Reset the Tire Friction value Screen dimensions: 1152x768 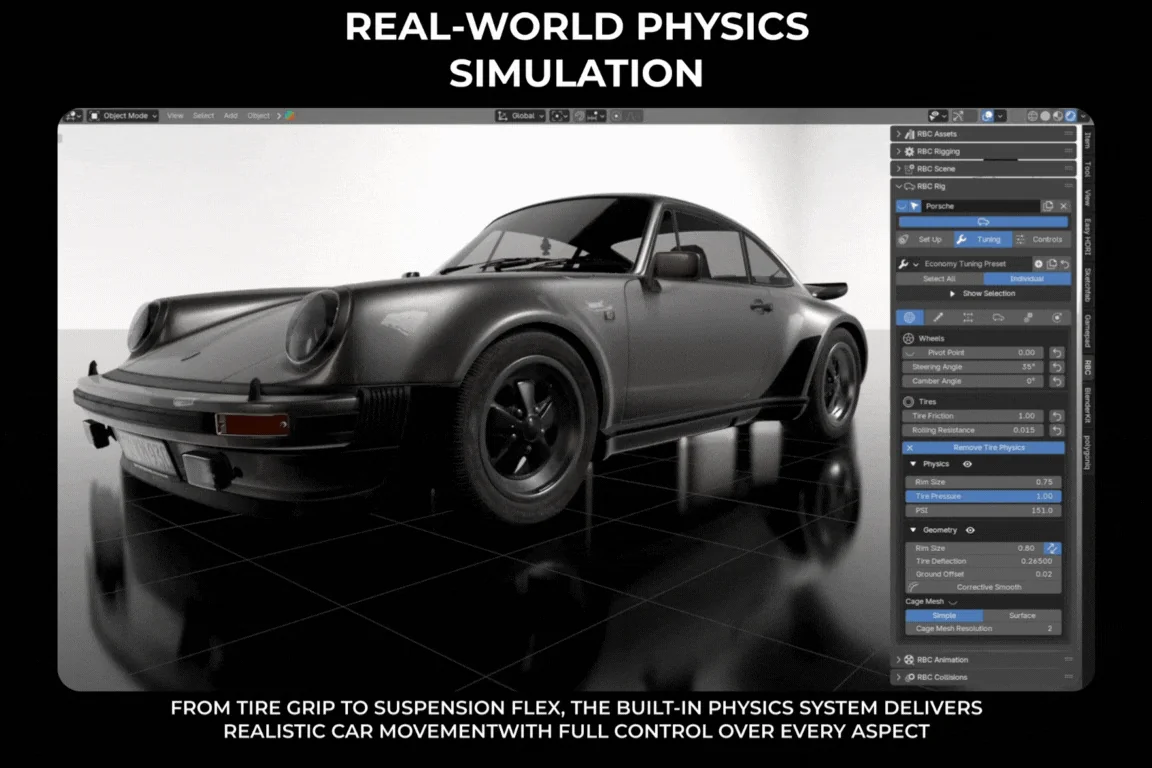pos(1056,416)
